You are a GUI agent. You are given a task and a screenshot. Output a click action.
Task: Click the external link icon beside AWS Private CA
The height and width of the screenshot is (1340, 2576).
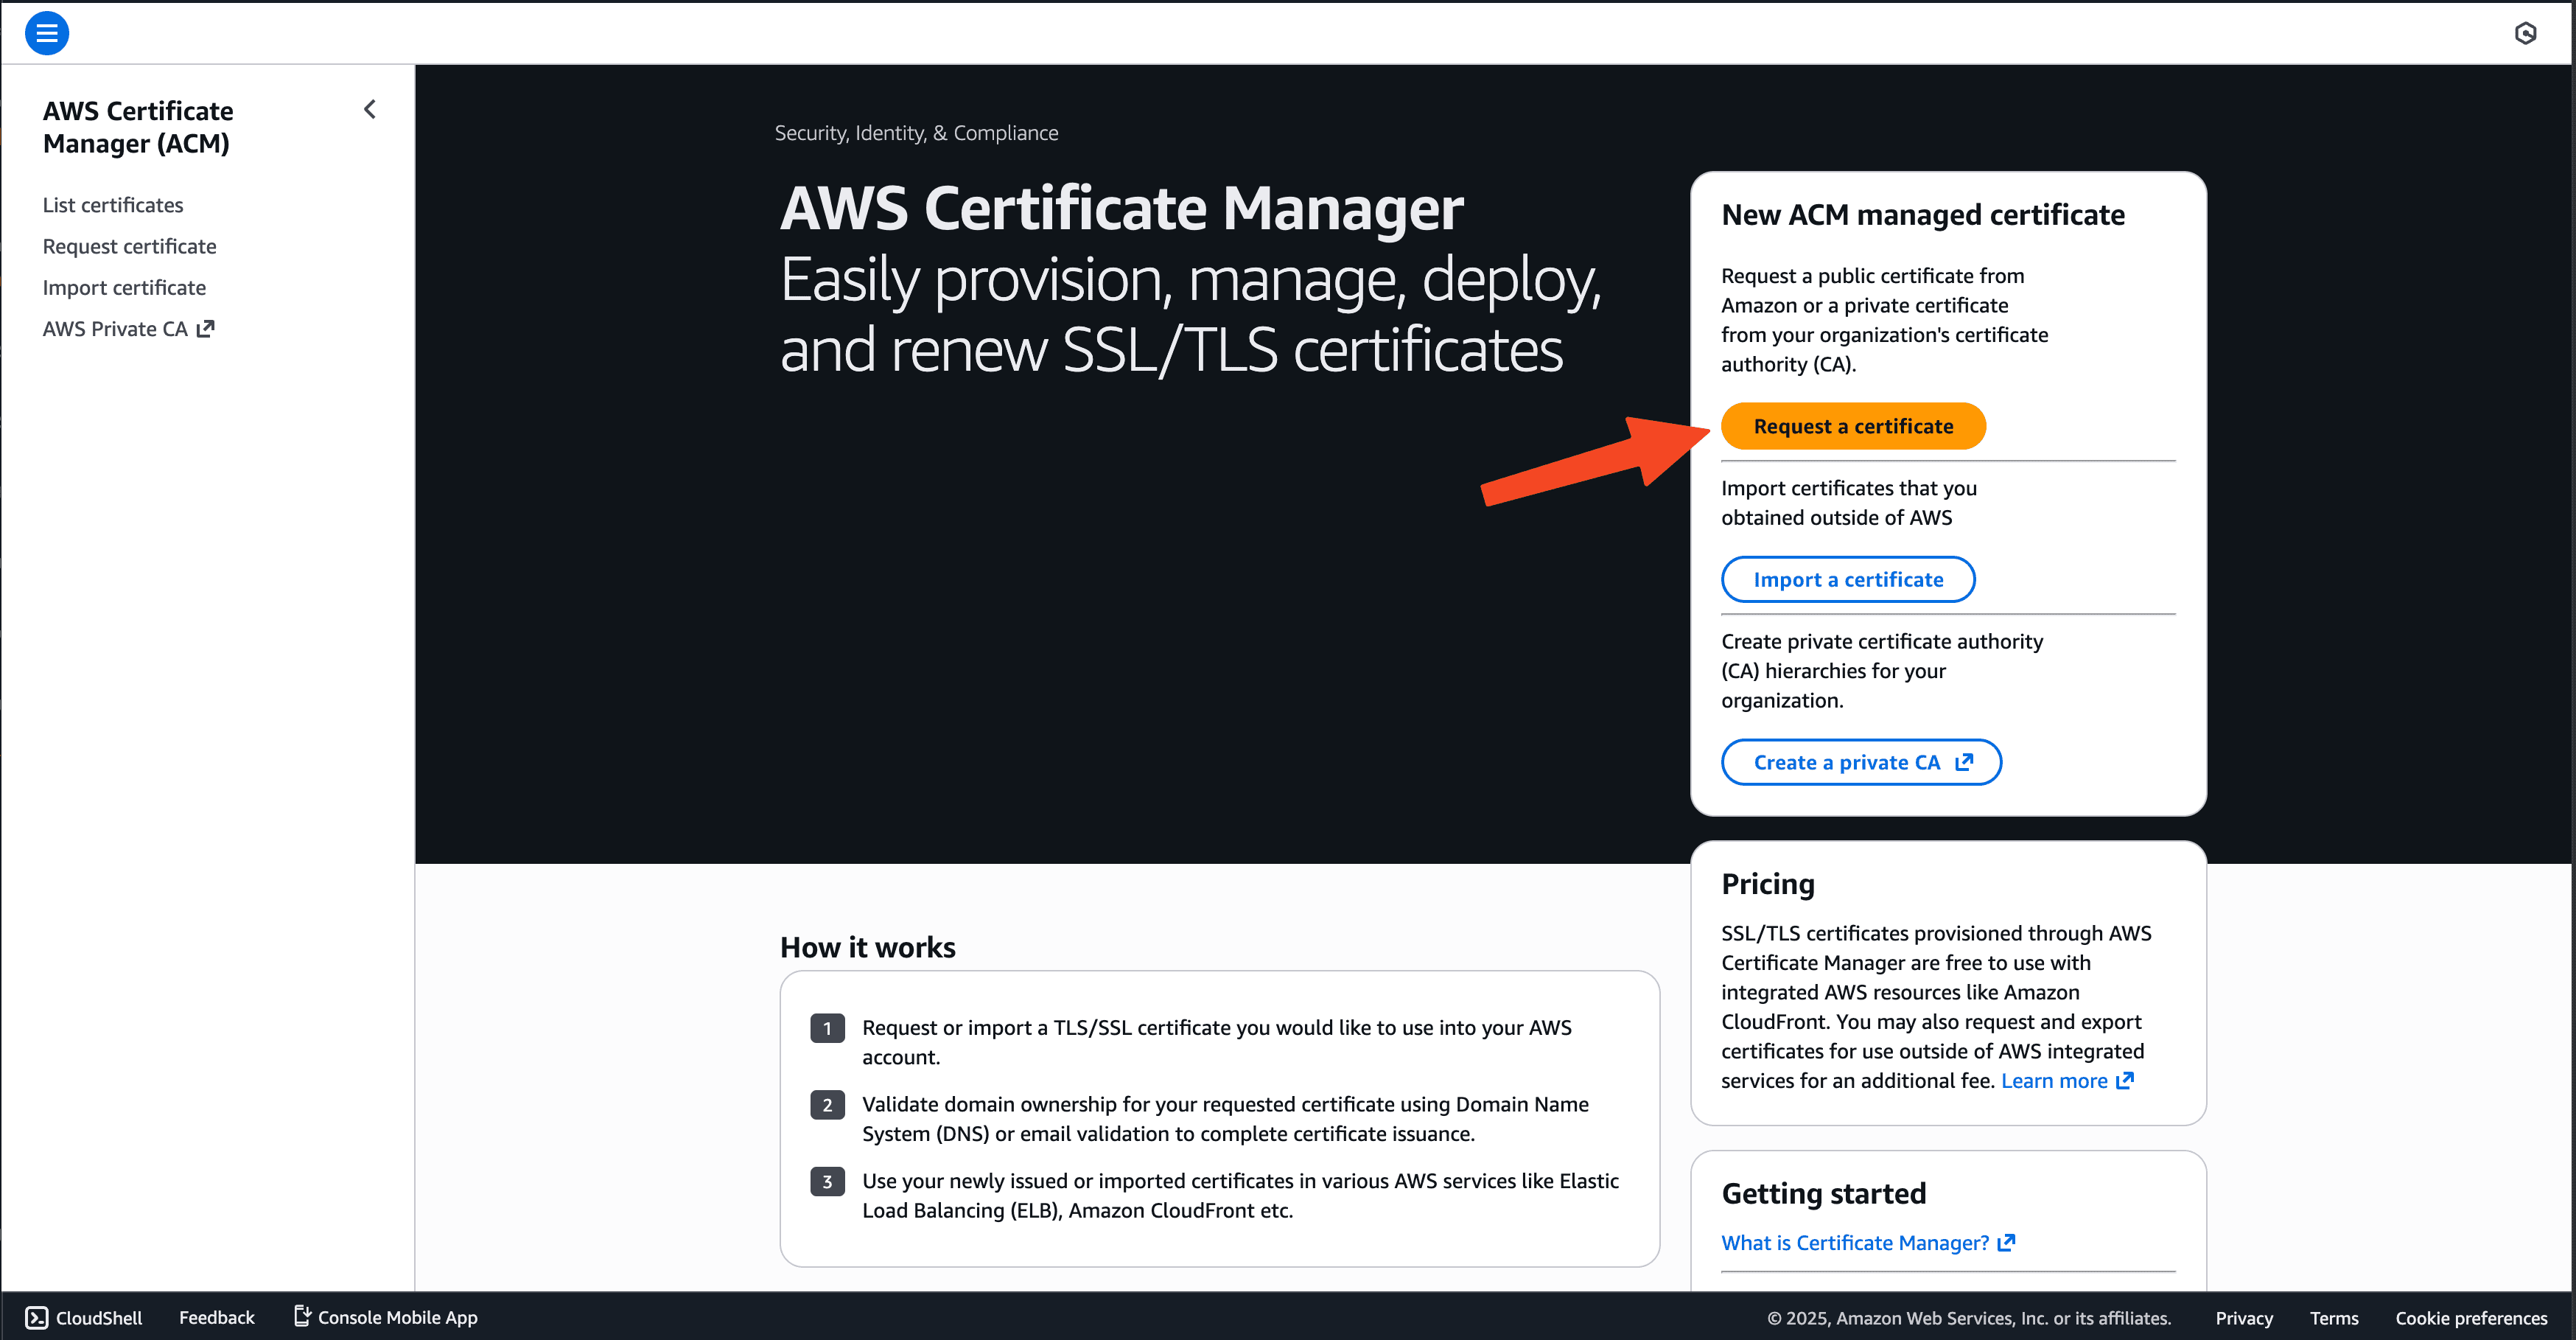click(x=205, y=328)
